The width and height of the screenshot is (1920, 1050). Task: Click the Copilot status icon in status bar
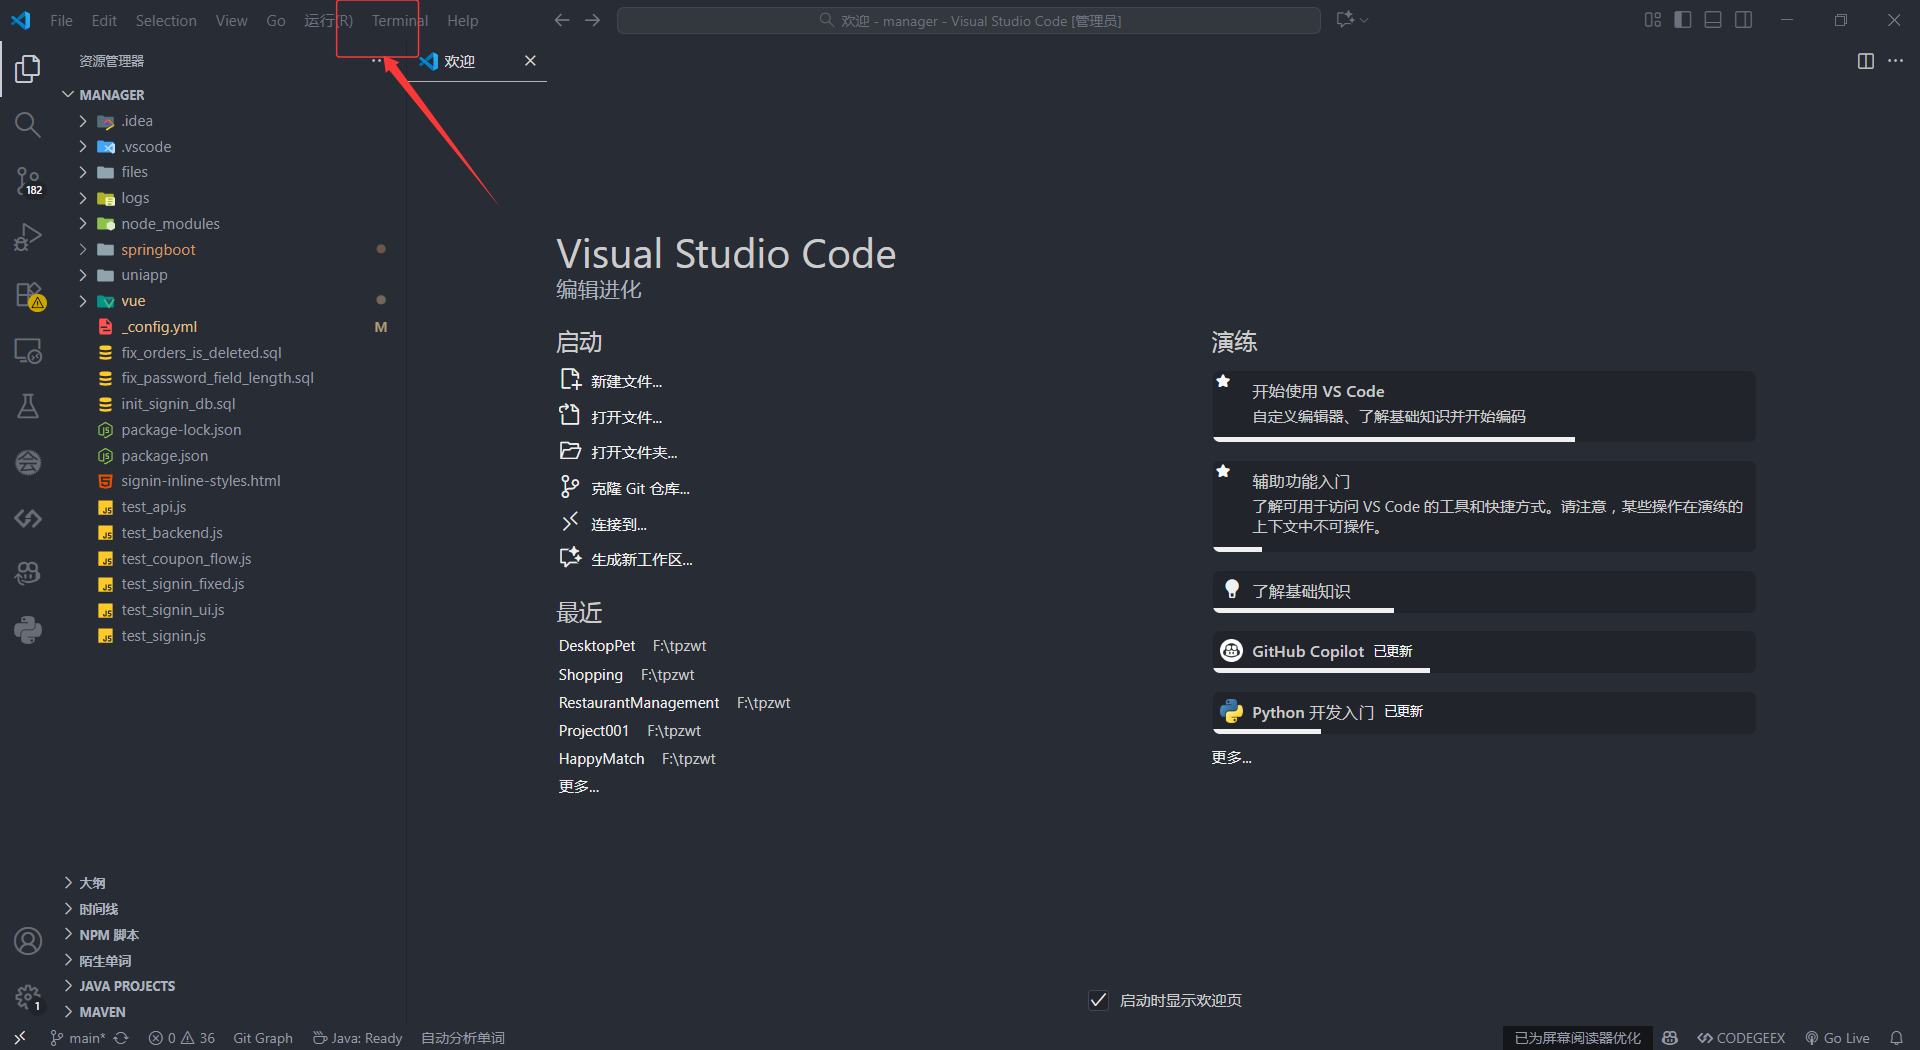[x=1669, y=1038]
